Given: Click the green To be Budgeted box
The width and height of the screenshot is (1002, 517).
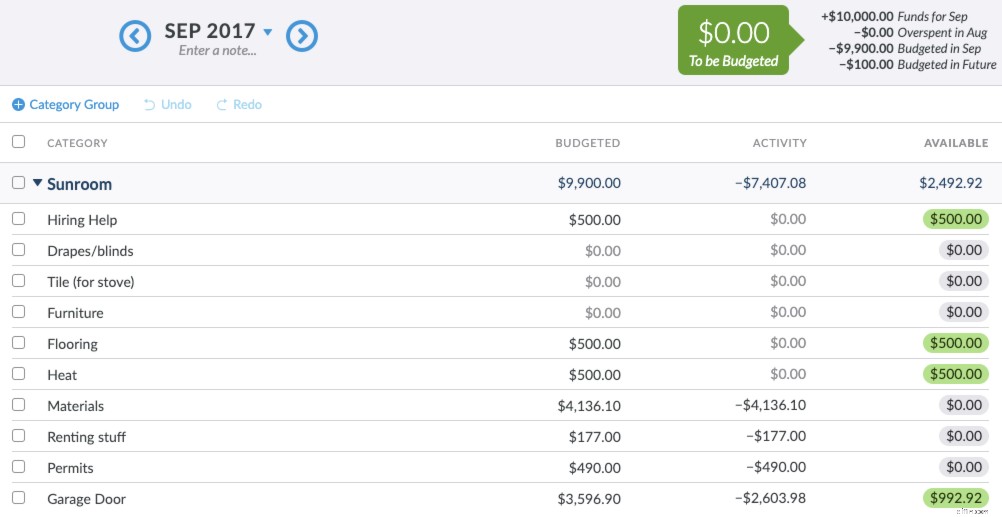Looking at the screenshot, I should (733, 41).
